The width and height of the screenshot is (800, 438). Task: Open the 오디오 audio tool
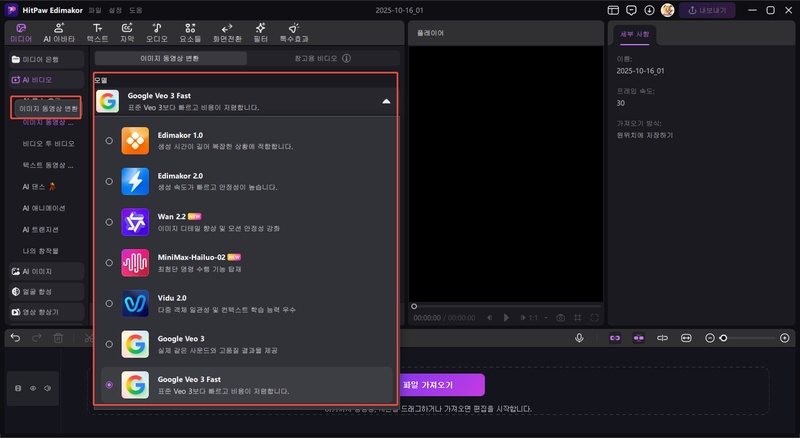tap(156, 32)
